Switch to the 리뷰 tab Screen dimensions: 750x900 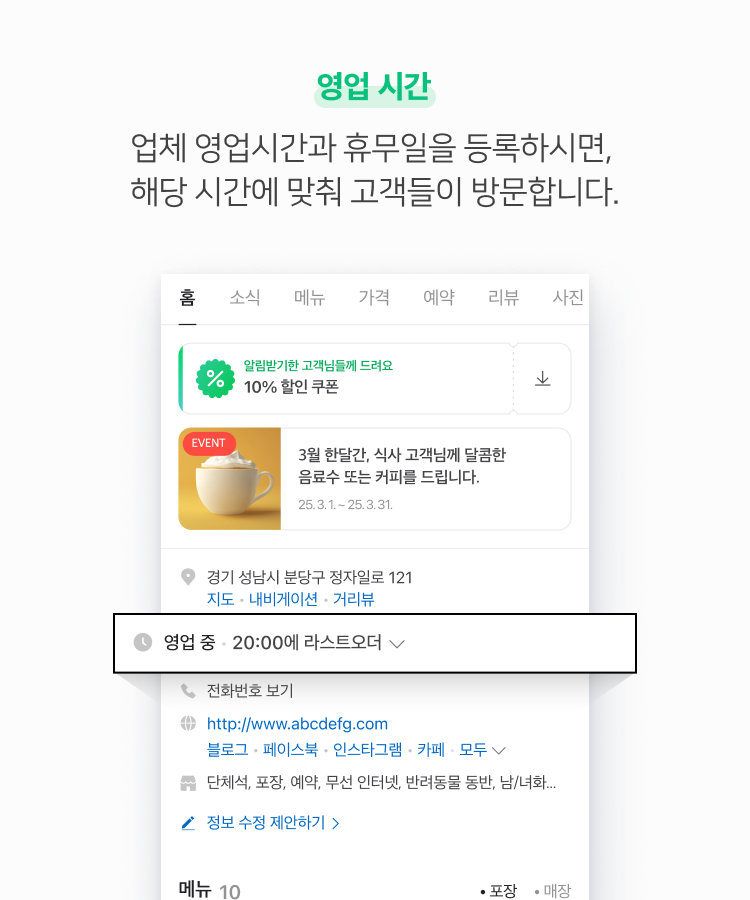click(x=503, y=297)
